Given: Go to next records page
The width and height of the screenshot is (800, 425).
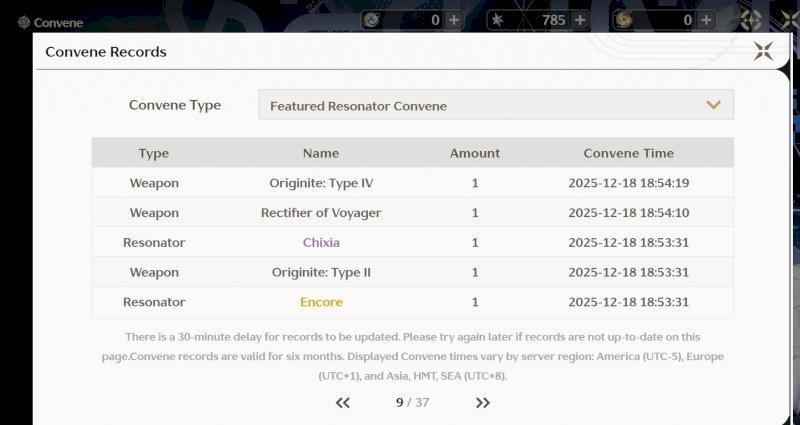Looking at the screenshot, I should [483, 402].
